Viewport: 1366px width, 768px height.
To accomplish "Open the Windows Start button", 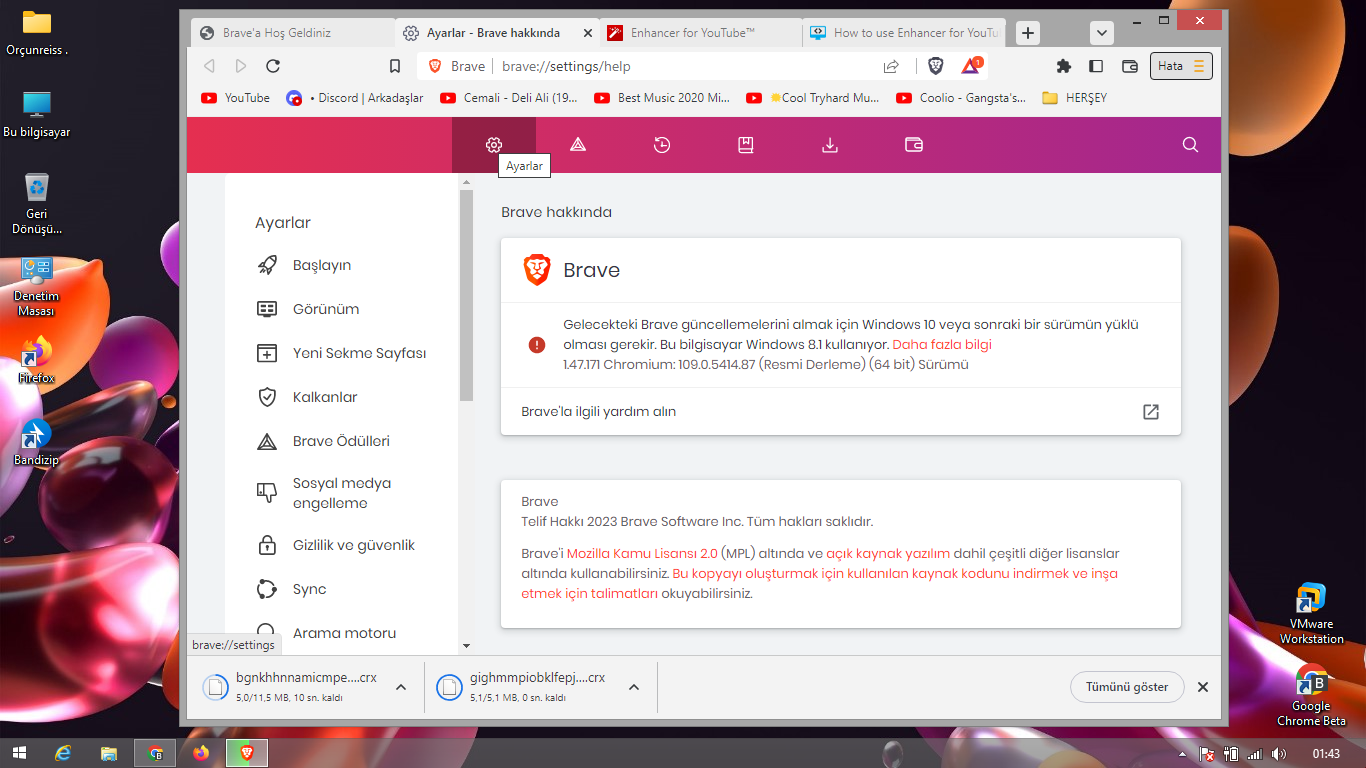I will click(19, 753).
